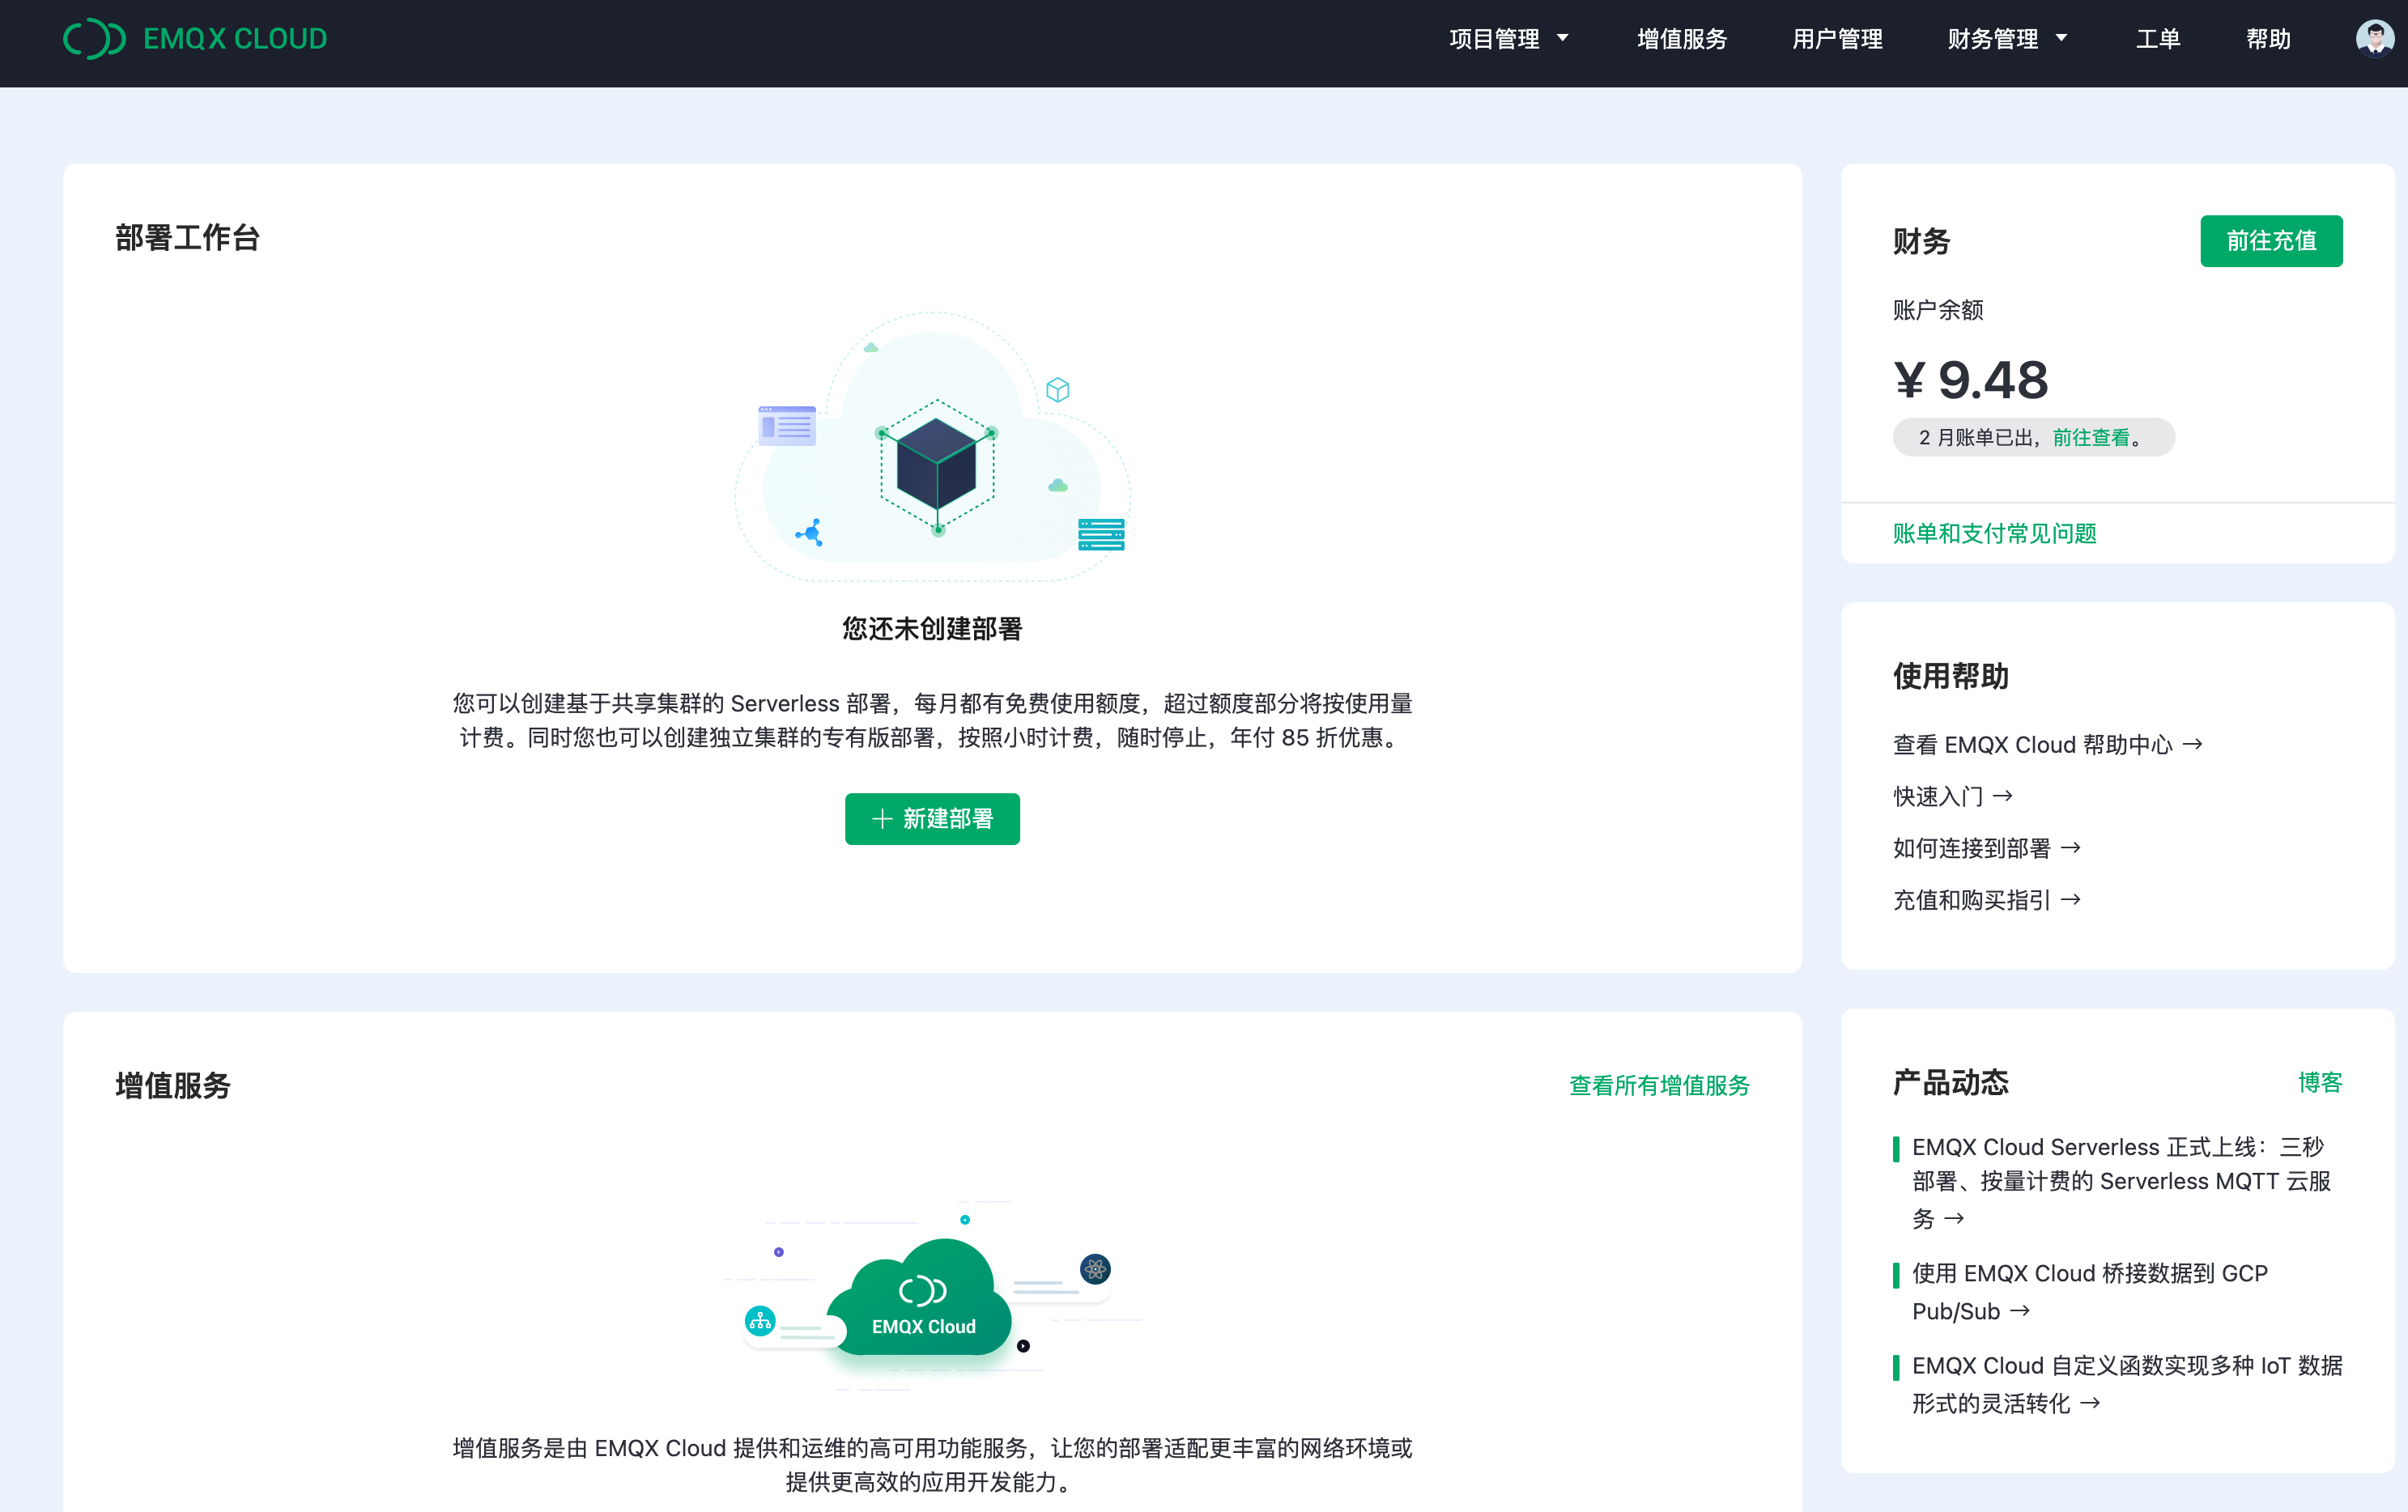Click the arrow beside 如何连接到部署
Viewport: 2408px width, 1512px height.
[x=2072, y=847]
